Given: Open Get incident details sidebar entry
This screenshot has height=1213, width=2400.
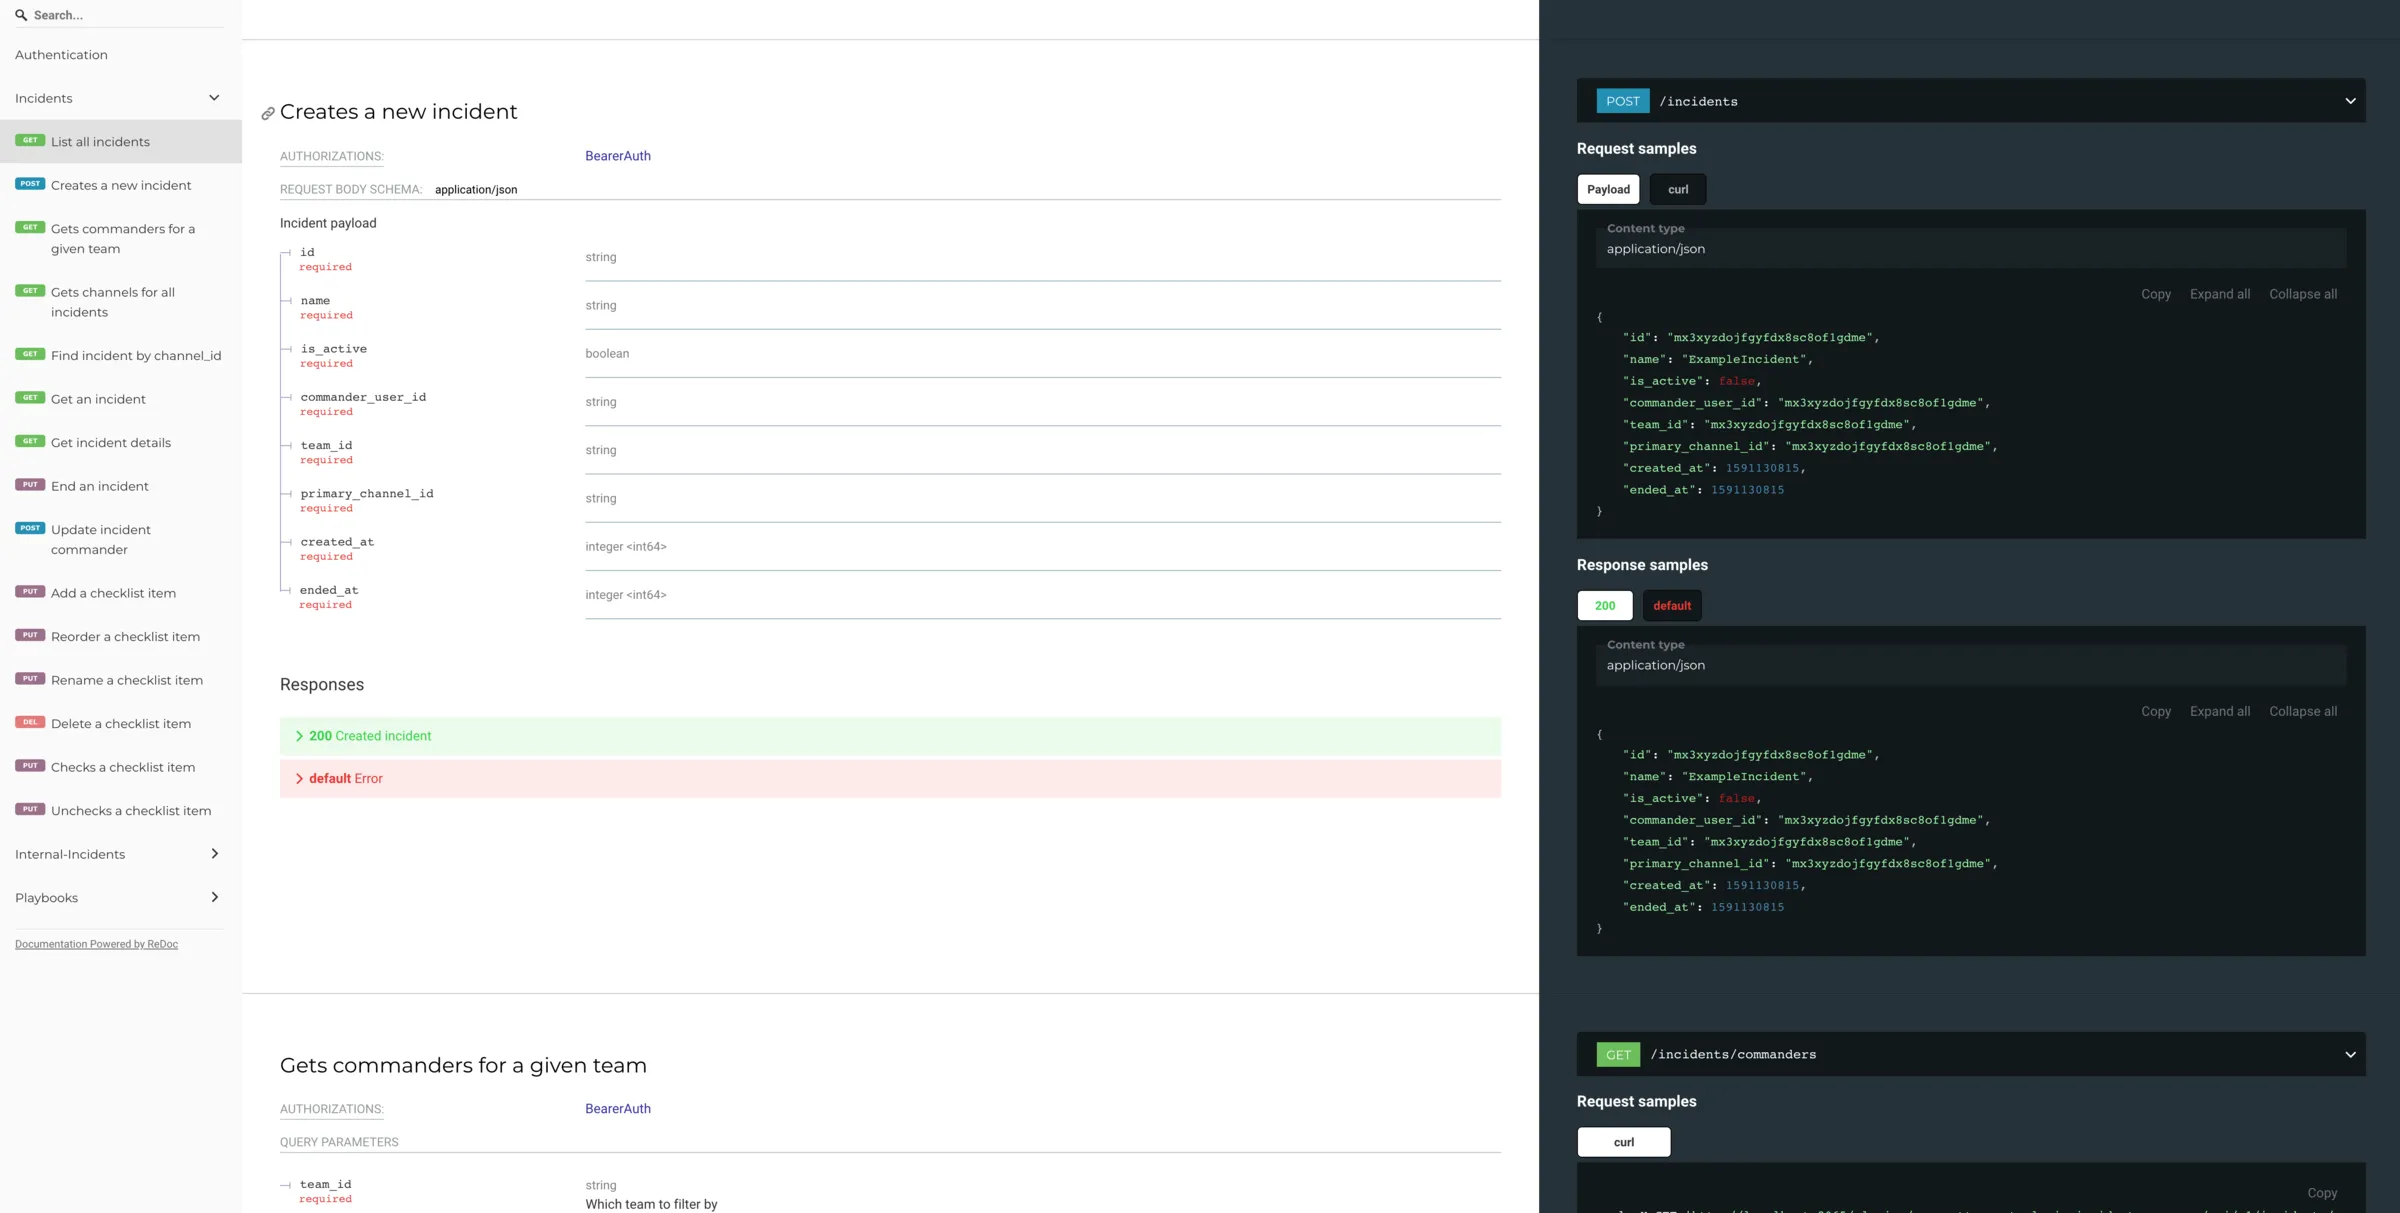Looking at the screenshot, I should click(120, 443).
